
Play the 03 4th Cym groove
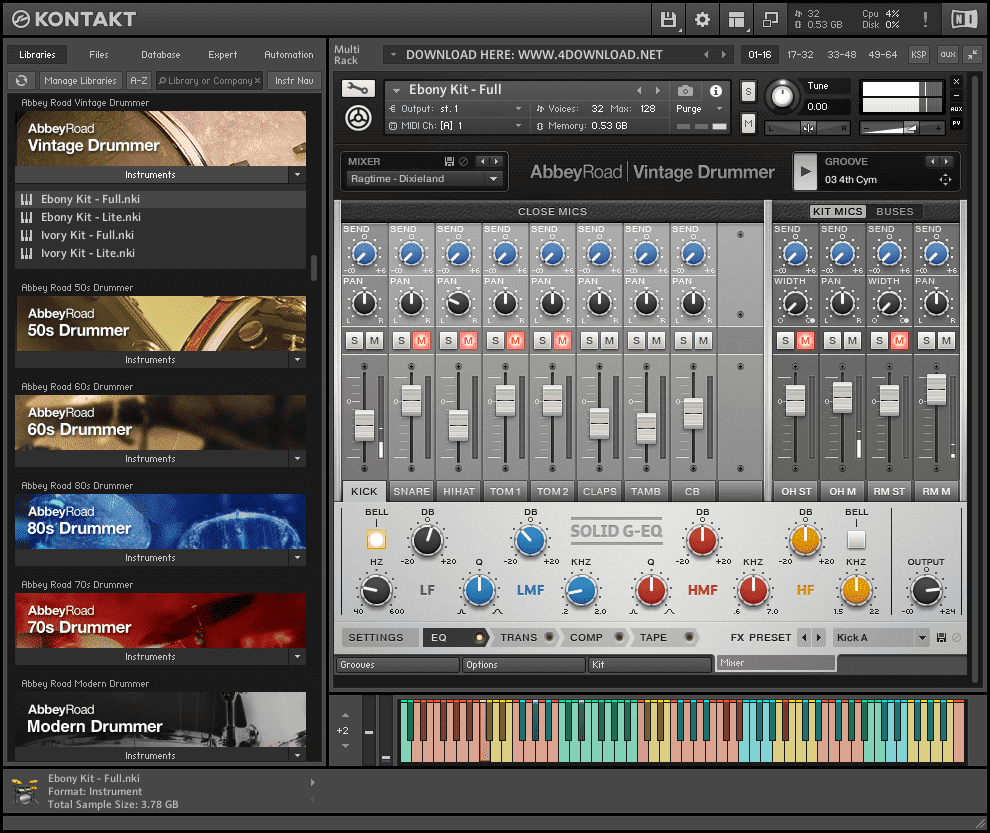click(804, 171)
